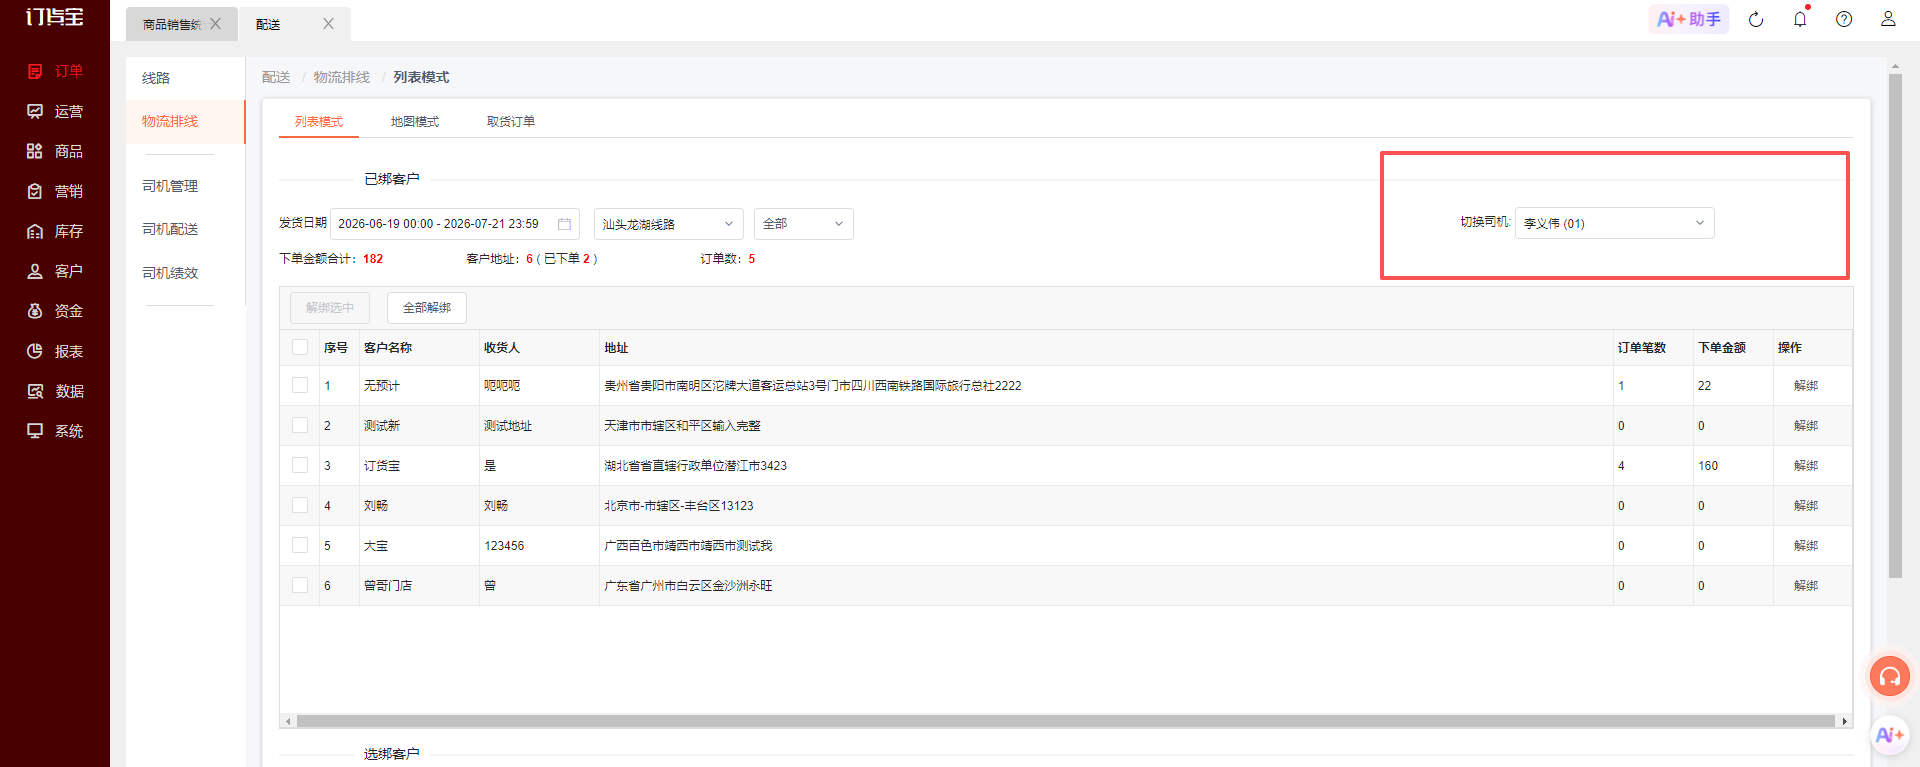Open 线路 in the submenu

tap(185, 78)
